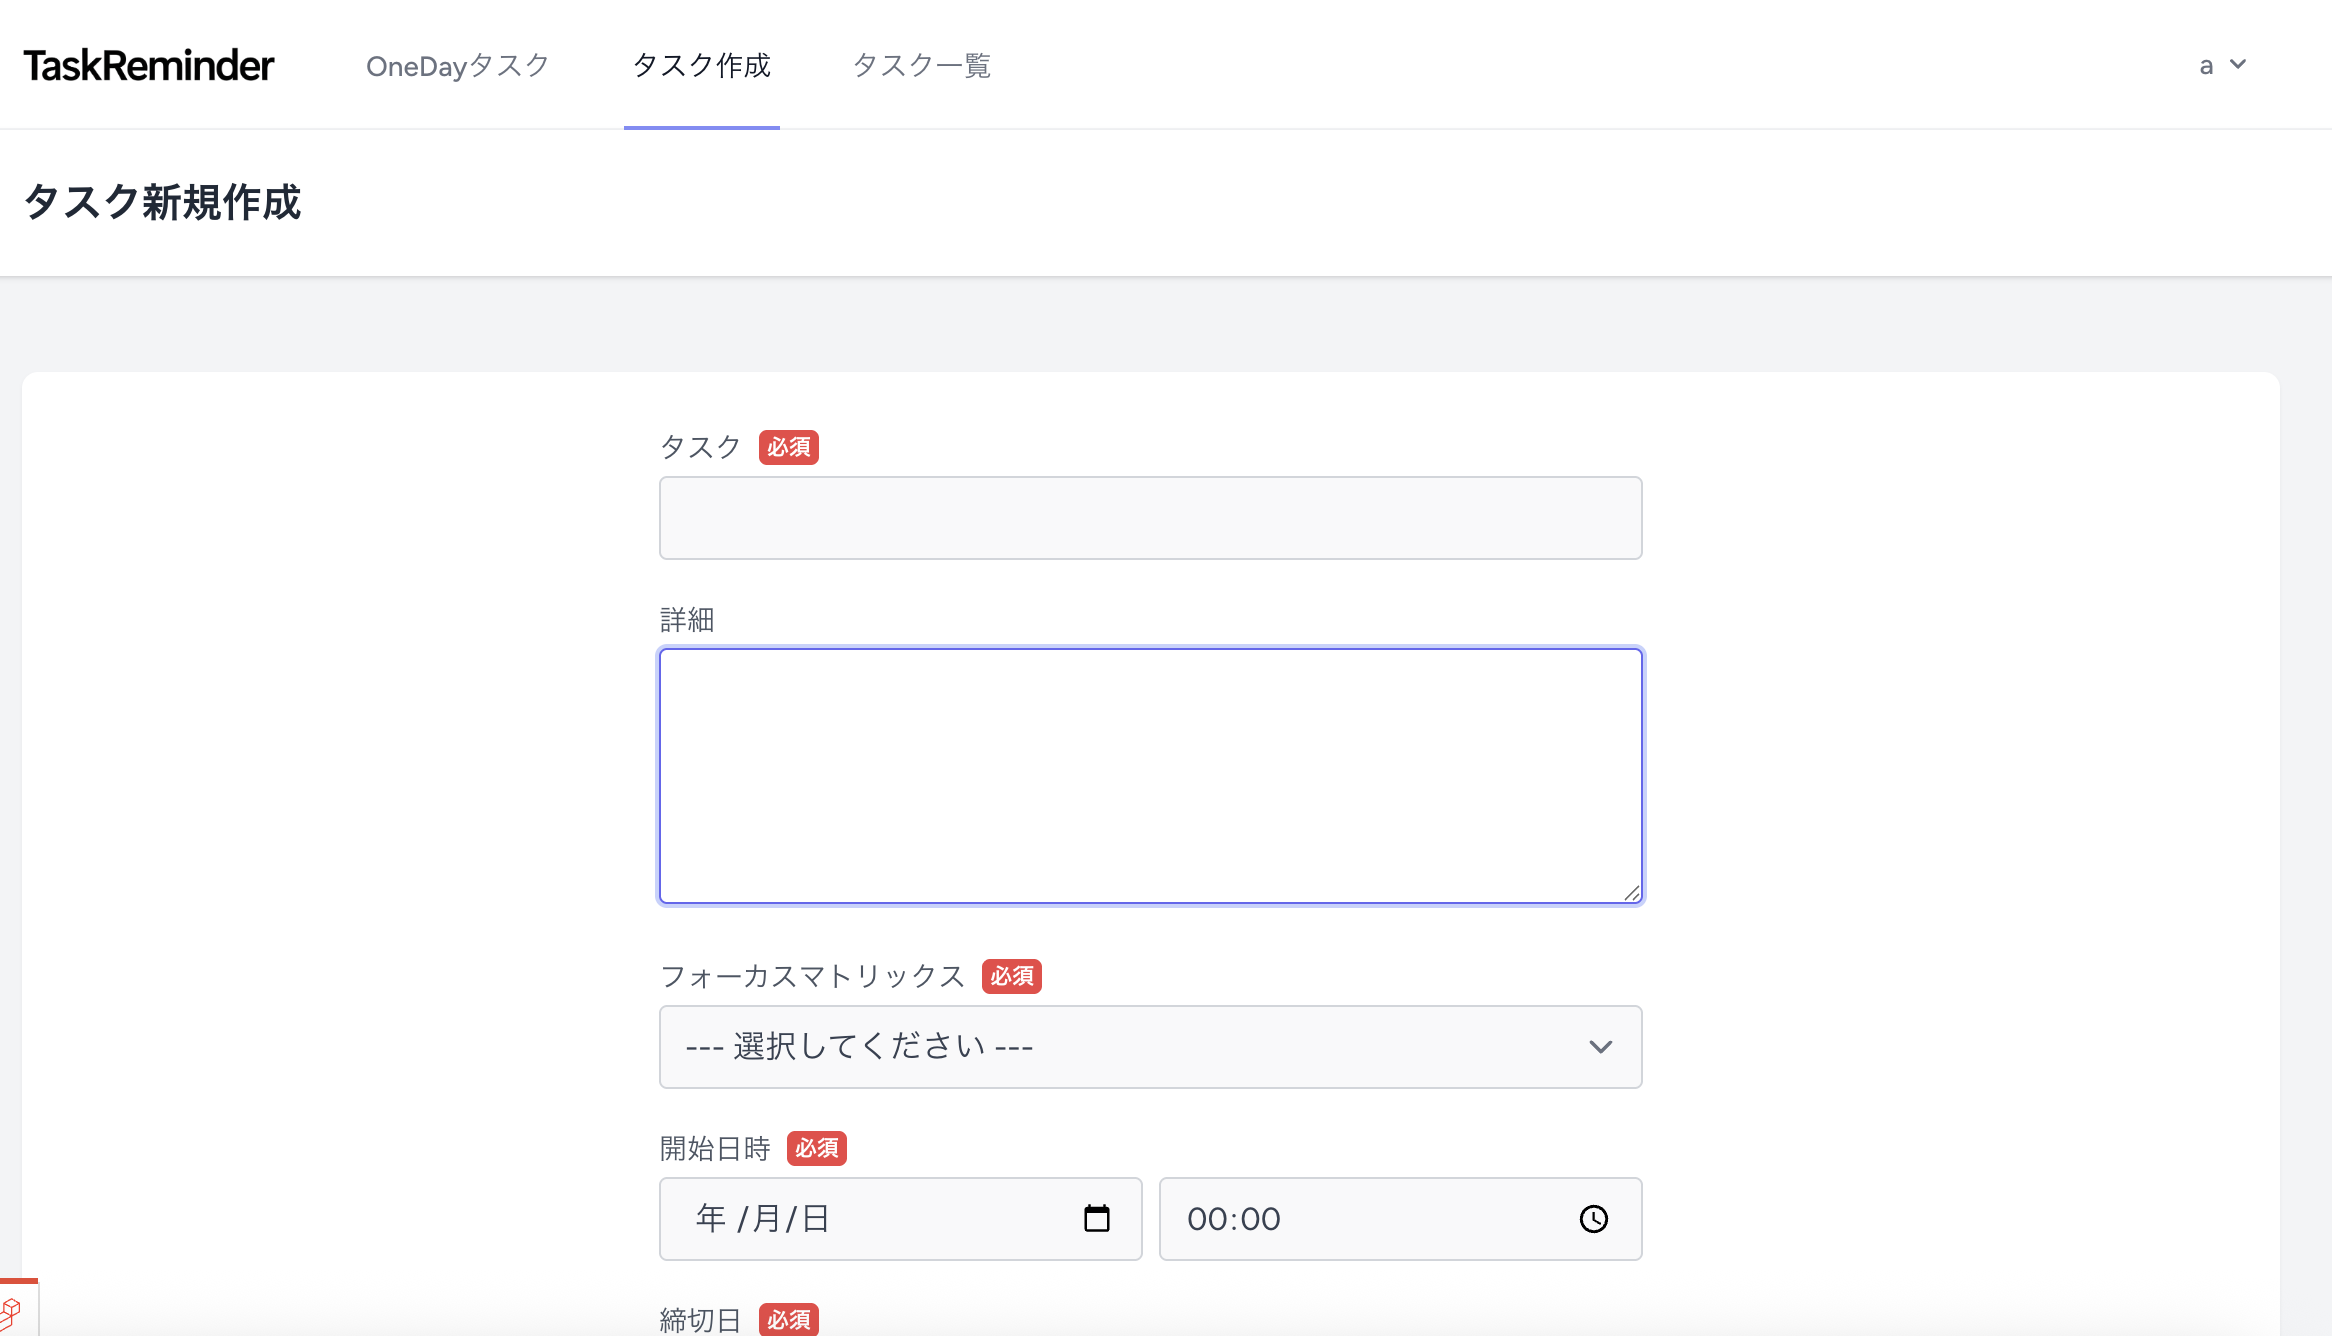Click the textarea resize handle in 詳細
The height and width of the screenshot is (1336, 2332).
(x=1632, y=893)
